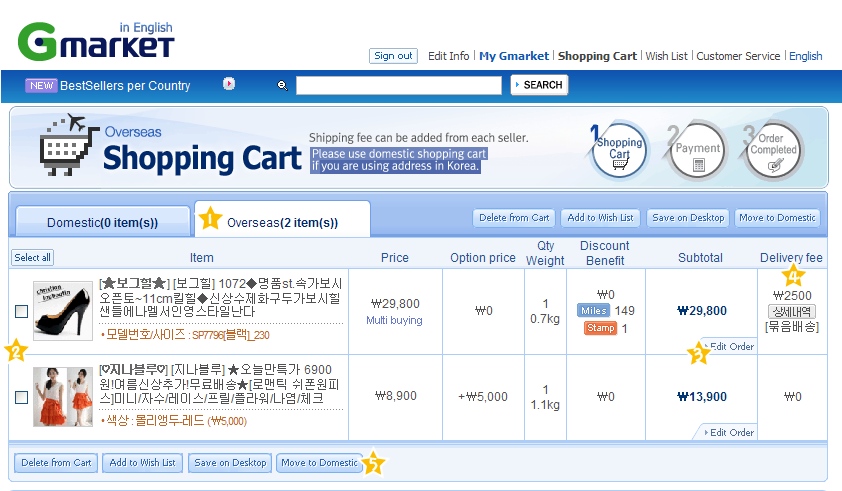Open the black high heel product thumbnail
Screen dimensions: 842x491
pos(63,311)
